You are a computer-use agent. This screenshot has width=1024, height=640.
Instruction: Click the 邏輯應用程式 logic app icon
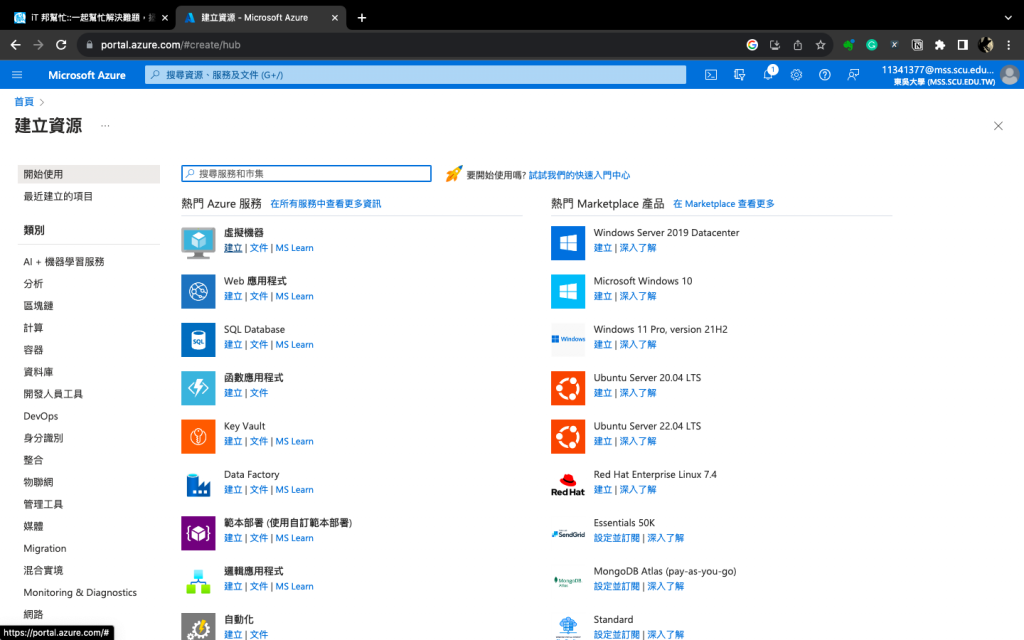tap(199, 581)
